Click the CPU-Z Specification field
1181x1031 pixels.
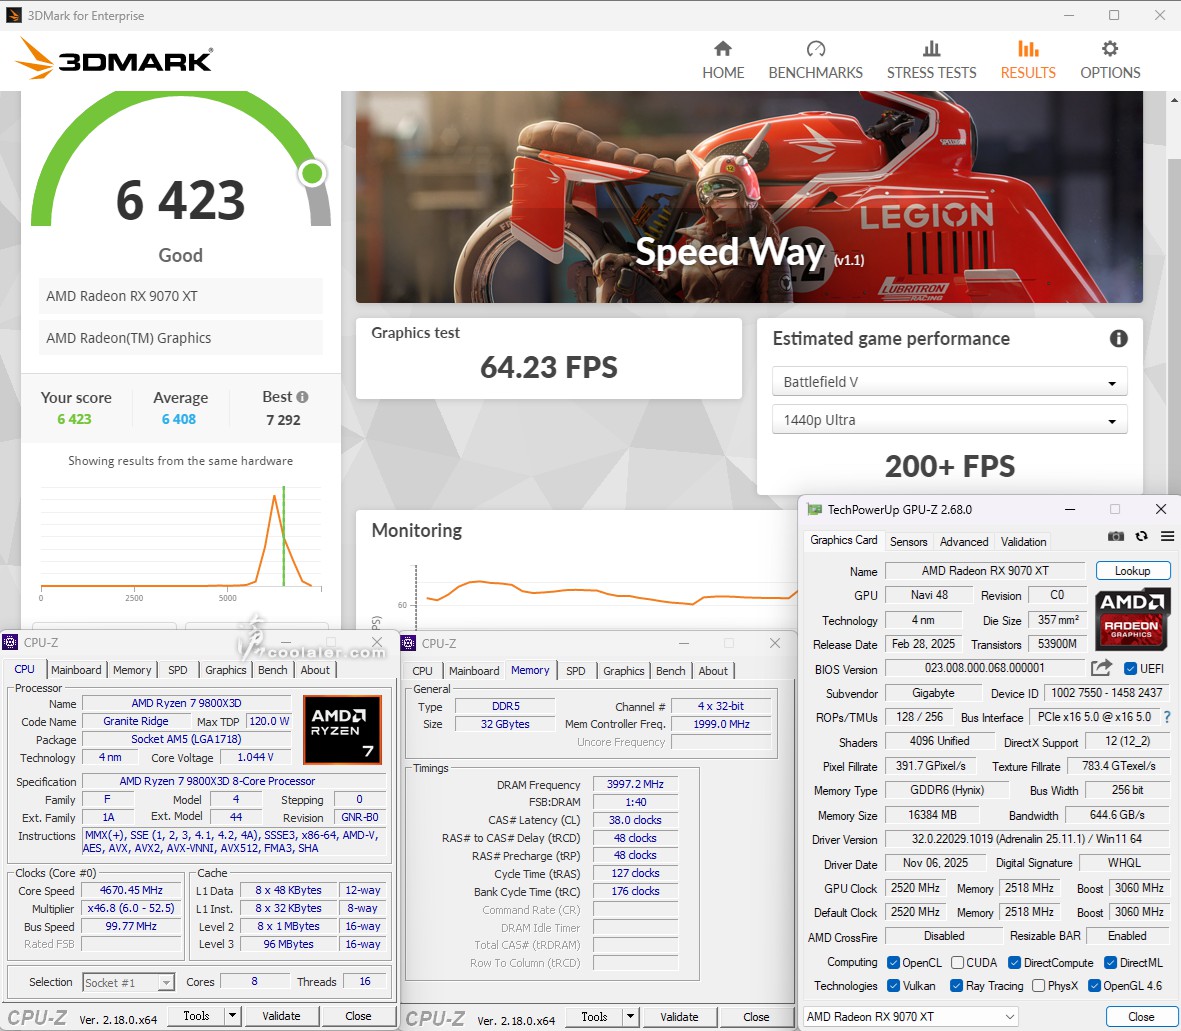233,782
